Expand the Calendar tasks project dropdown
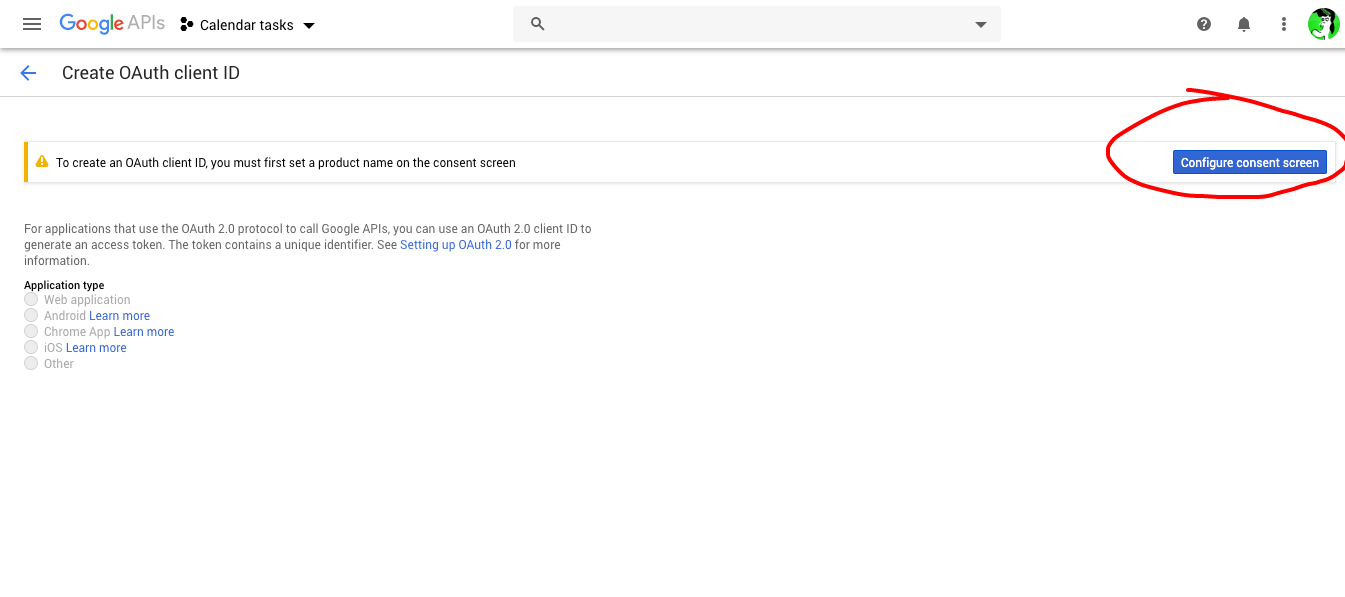The height and width of the screenshot is (597, 1345). pyautogui.click(x=248, y=25)
